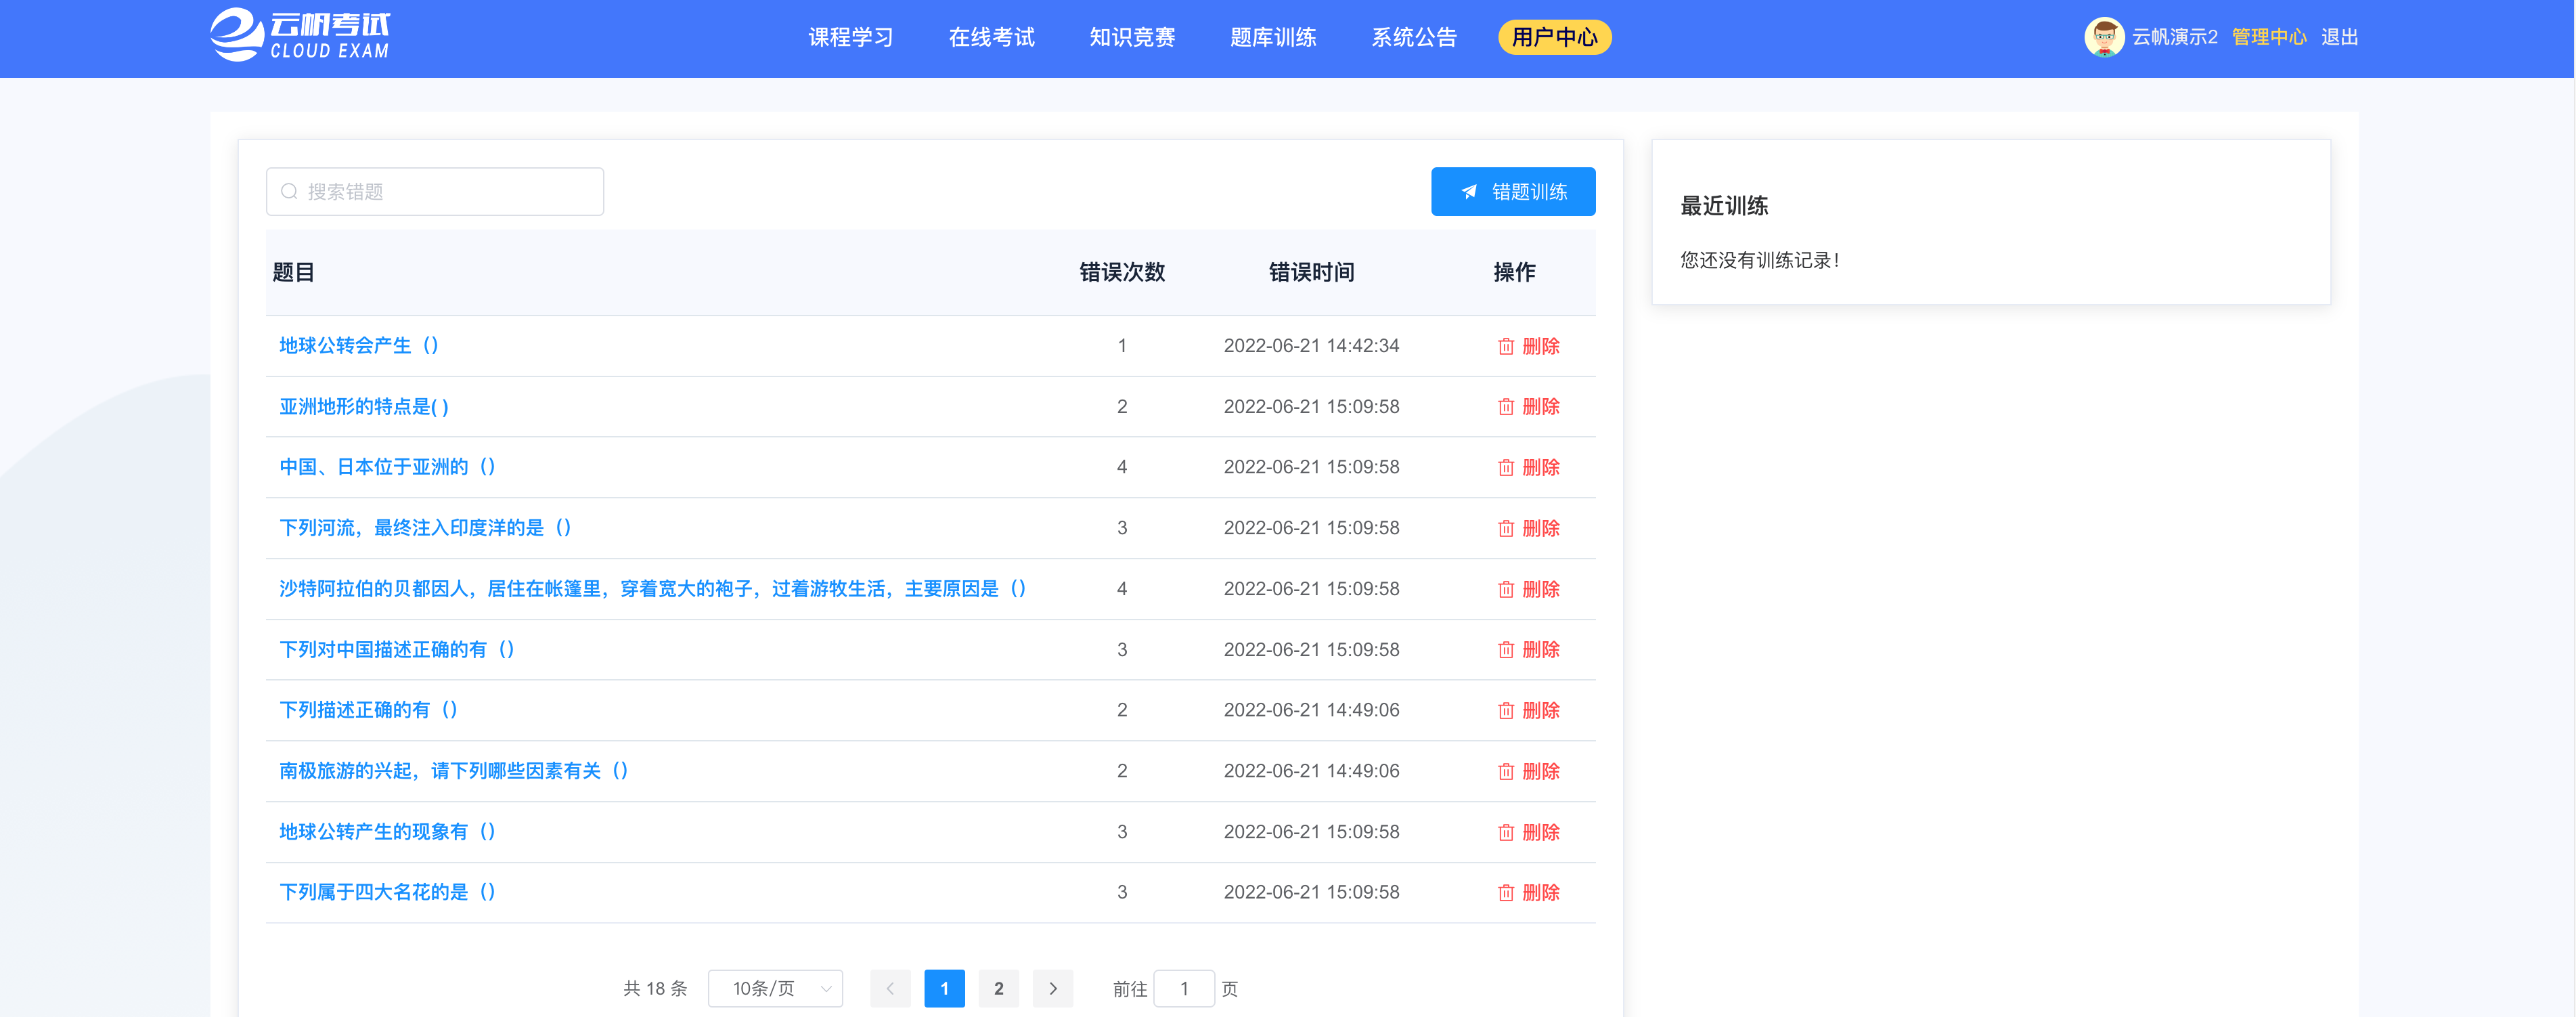The image size is (2576, 1017).
Task: Go to page 2
Action: coord(998,988)
